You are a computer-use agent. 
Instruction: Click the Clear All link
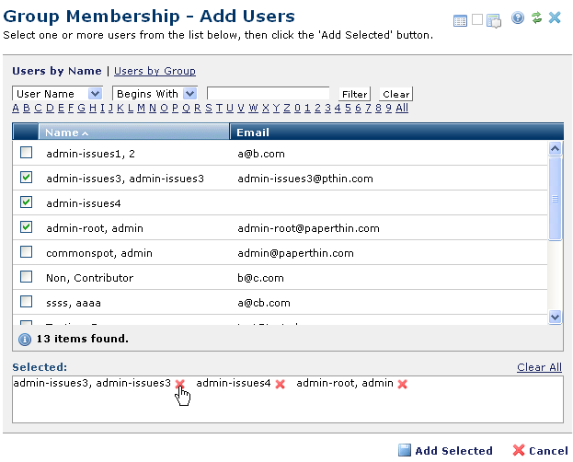pos(539,367)
